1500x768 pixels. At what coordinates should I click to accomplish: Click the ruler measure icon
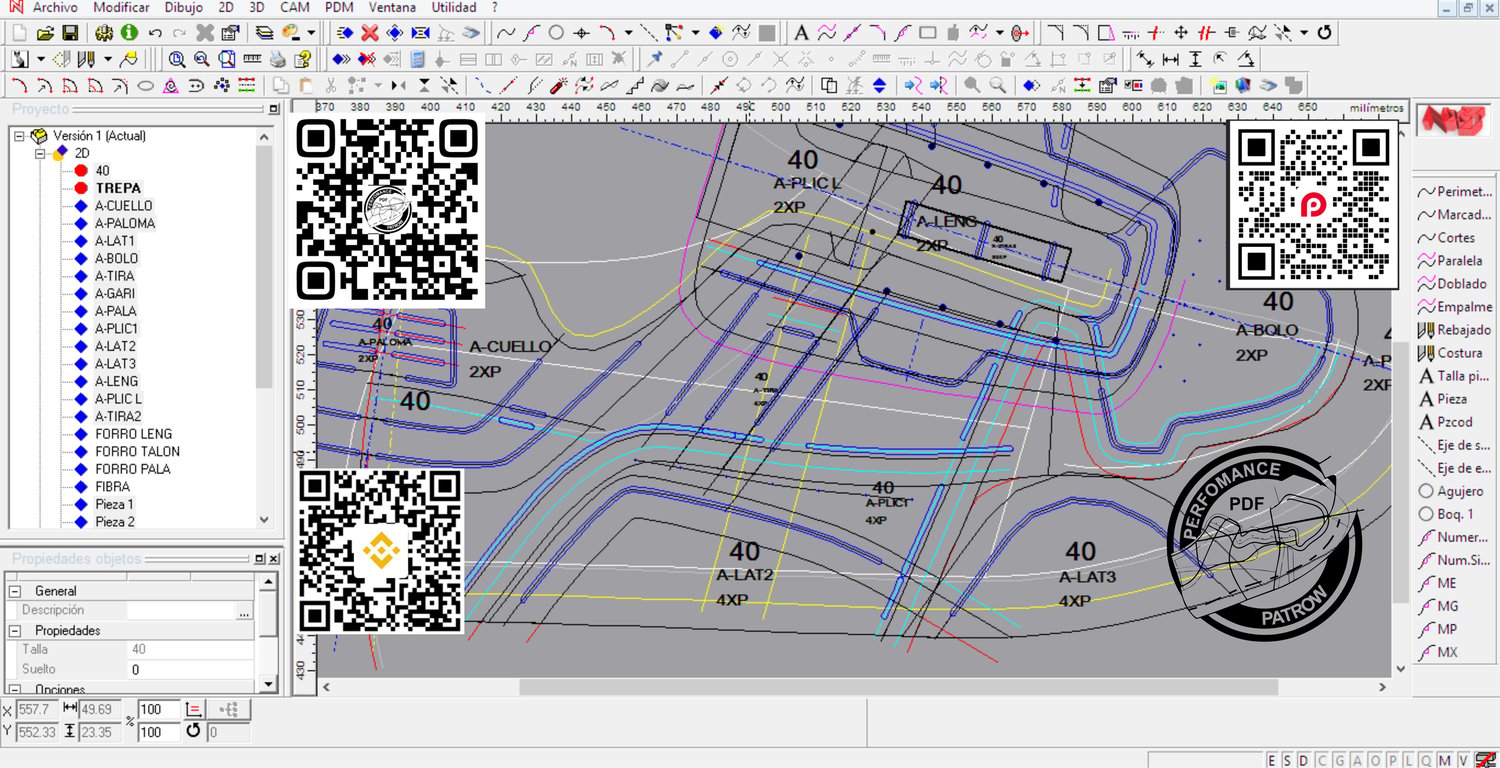pyautogui.click(x=252, y=59)
